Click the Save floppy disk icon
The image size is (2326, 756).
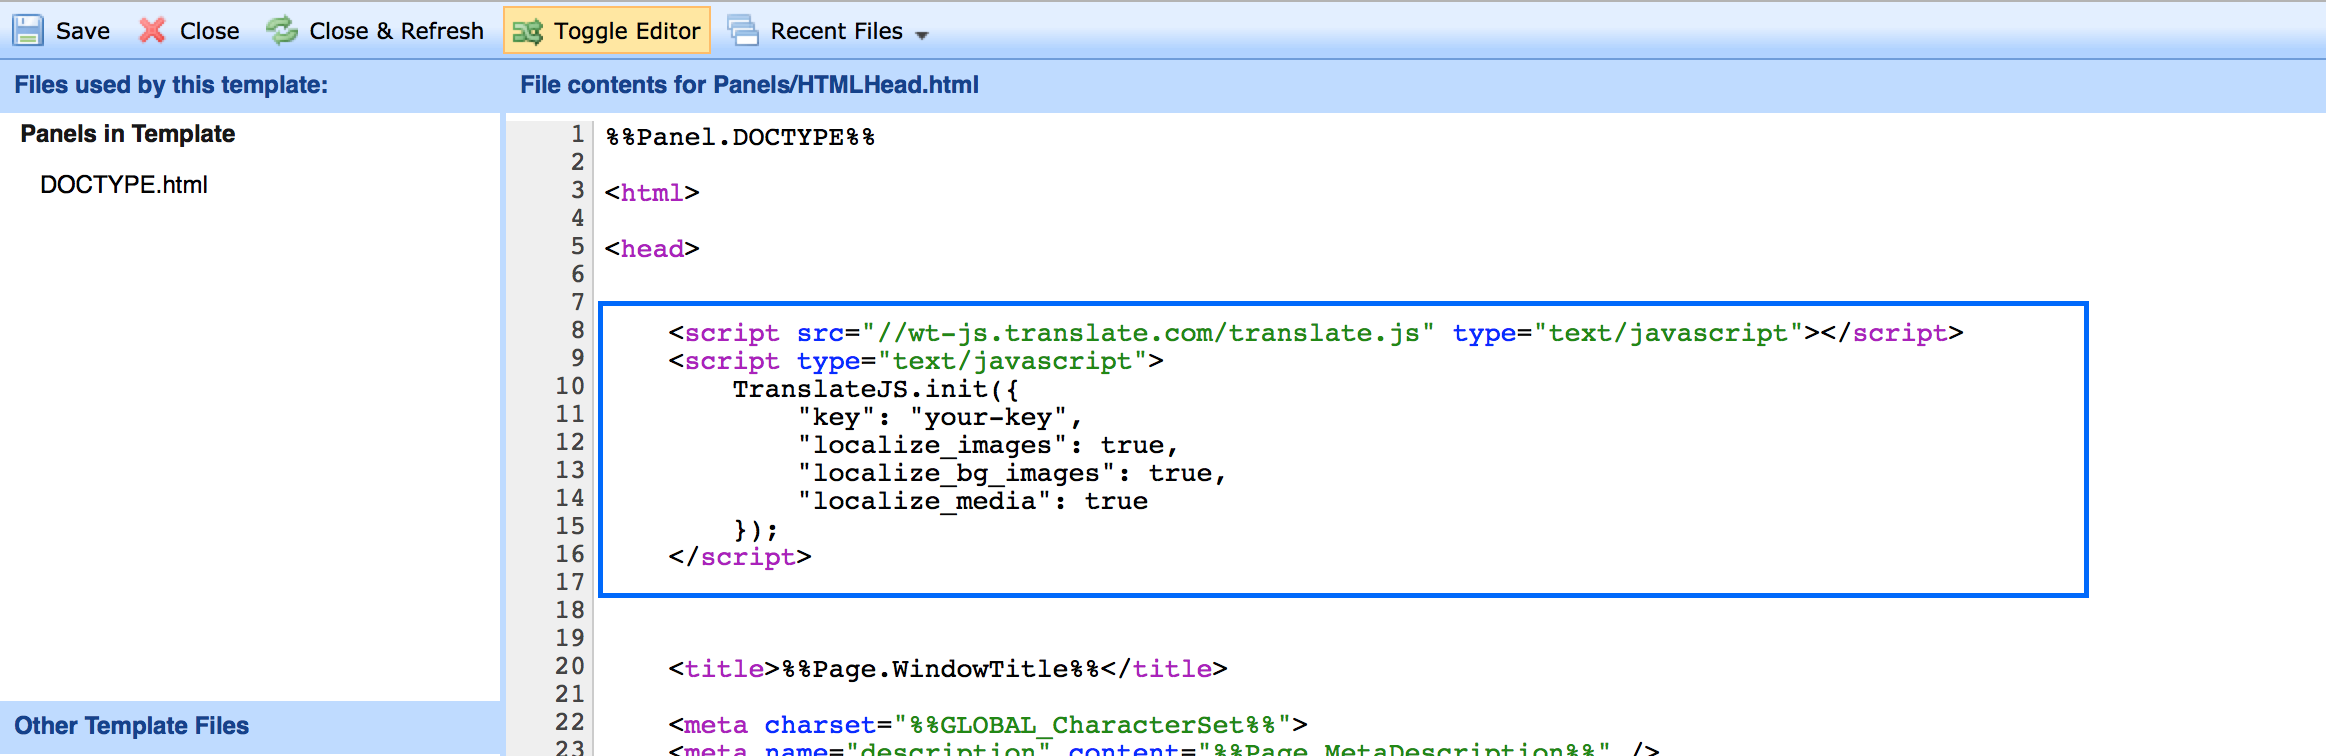coord(28,31)
